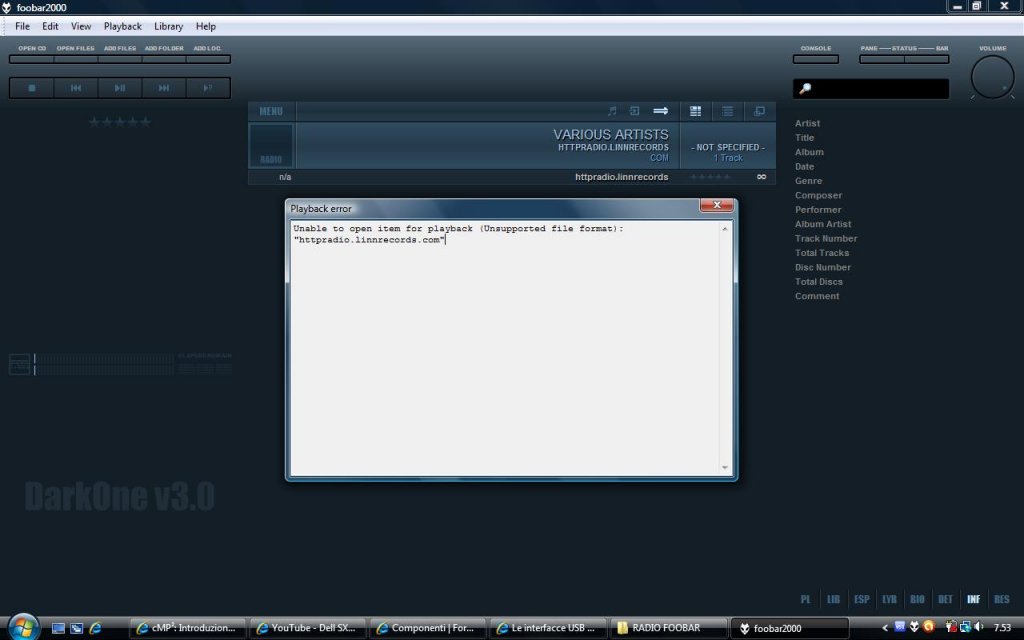Open the playlist MENU button
This screenshot has width=1024, height=640.
tap(271, 111)
